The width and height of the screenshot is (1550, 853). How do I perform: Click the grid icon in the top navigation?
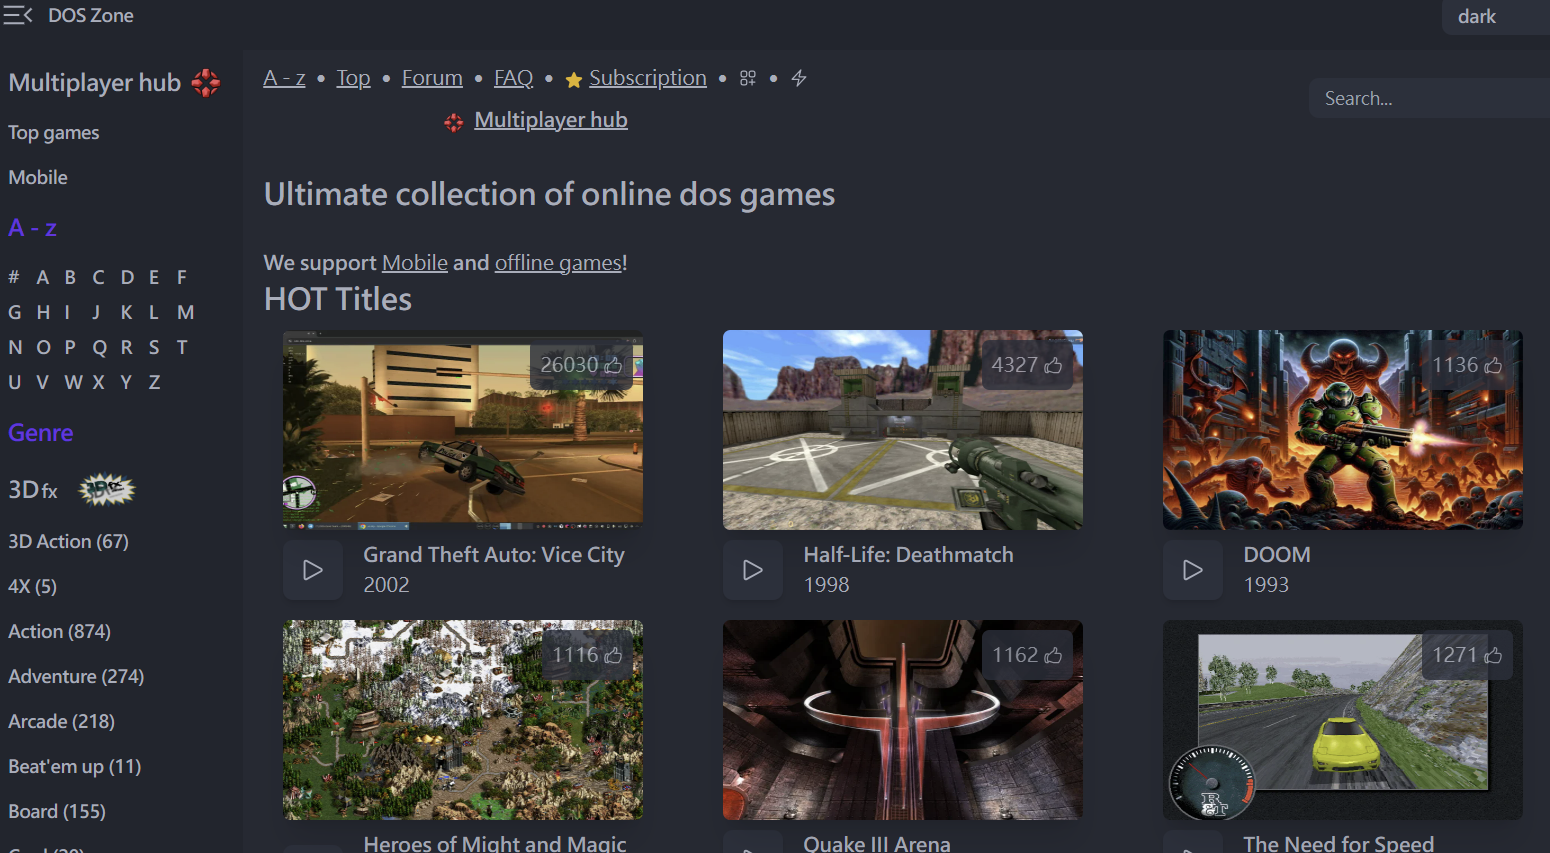(x=747, y=78)
